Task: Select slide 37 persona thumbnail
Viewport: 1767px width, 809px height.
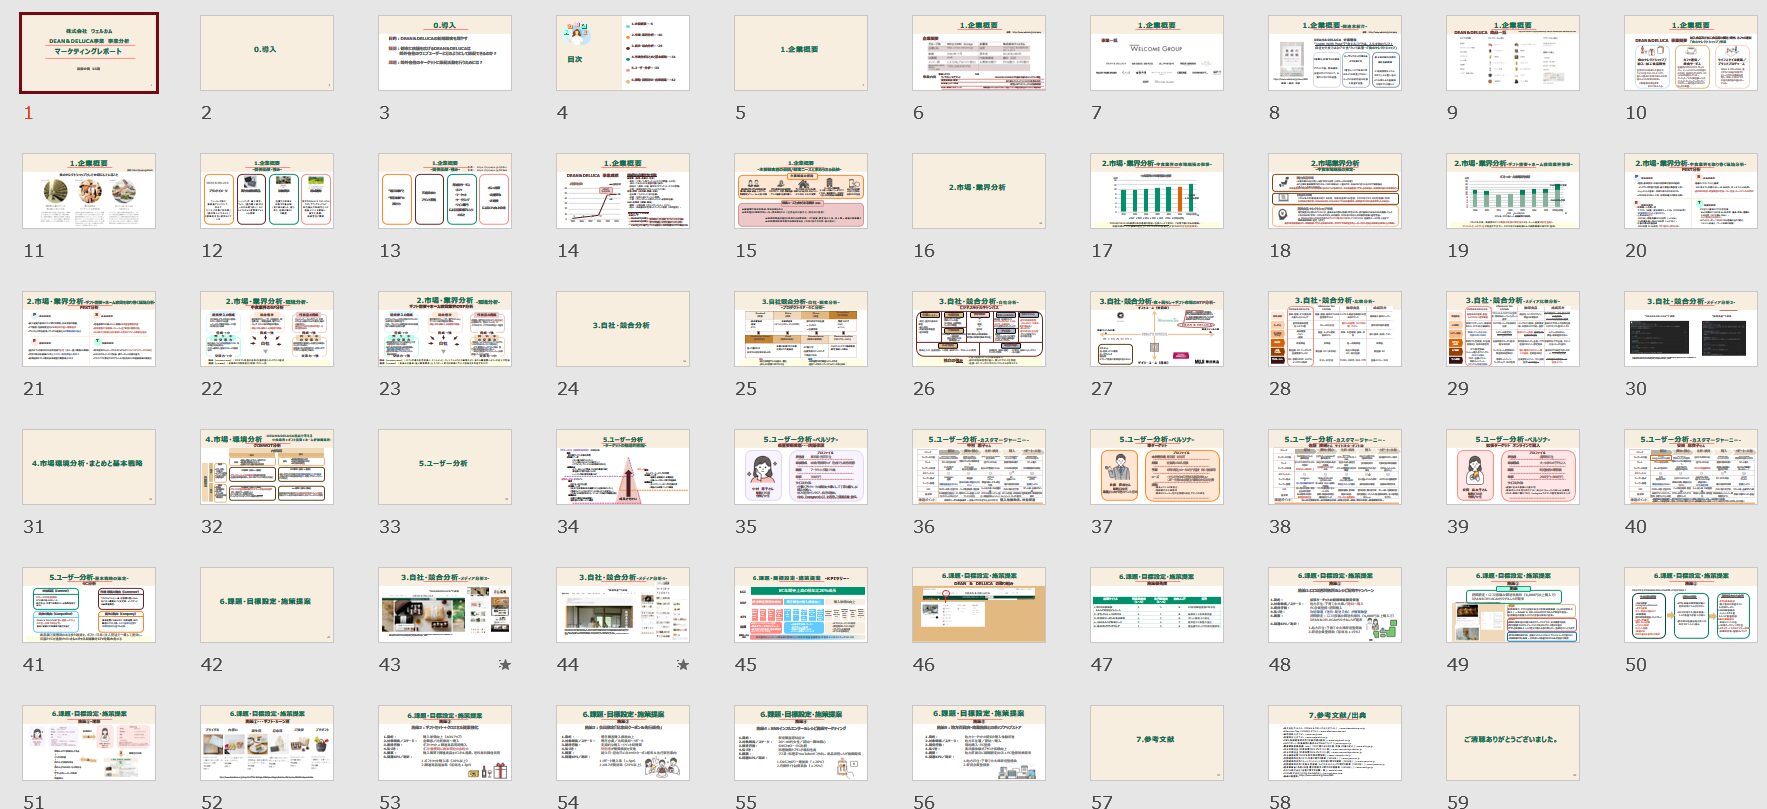Action: 1157,467
